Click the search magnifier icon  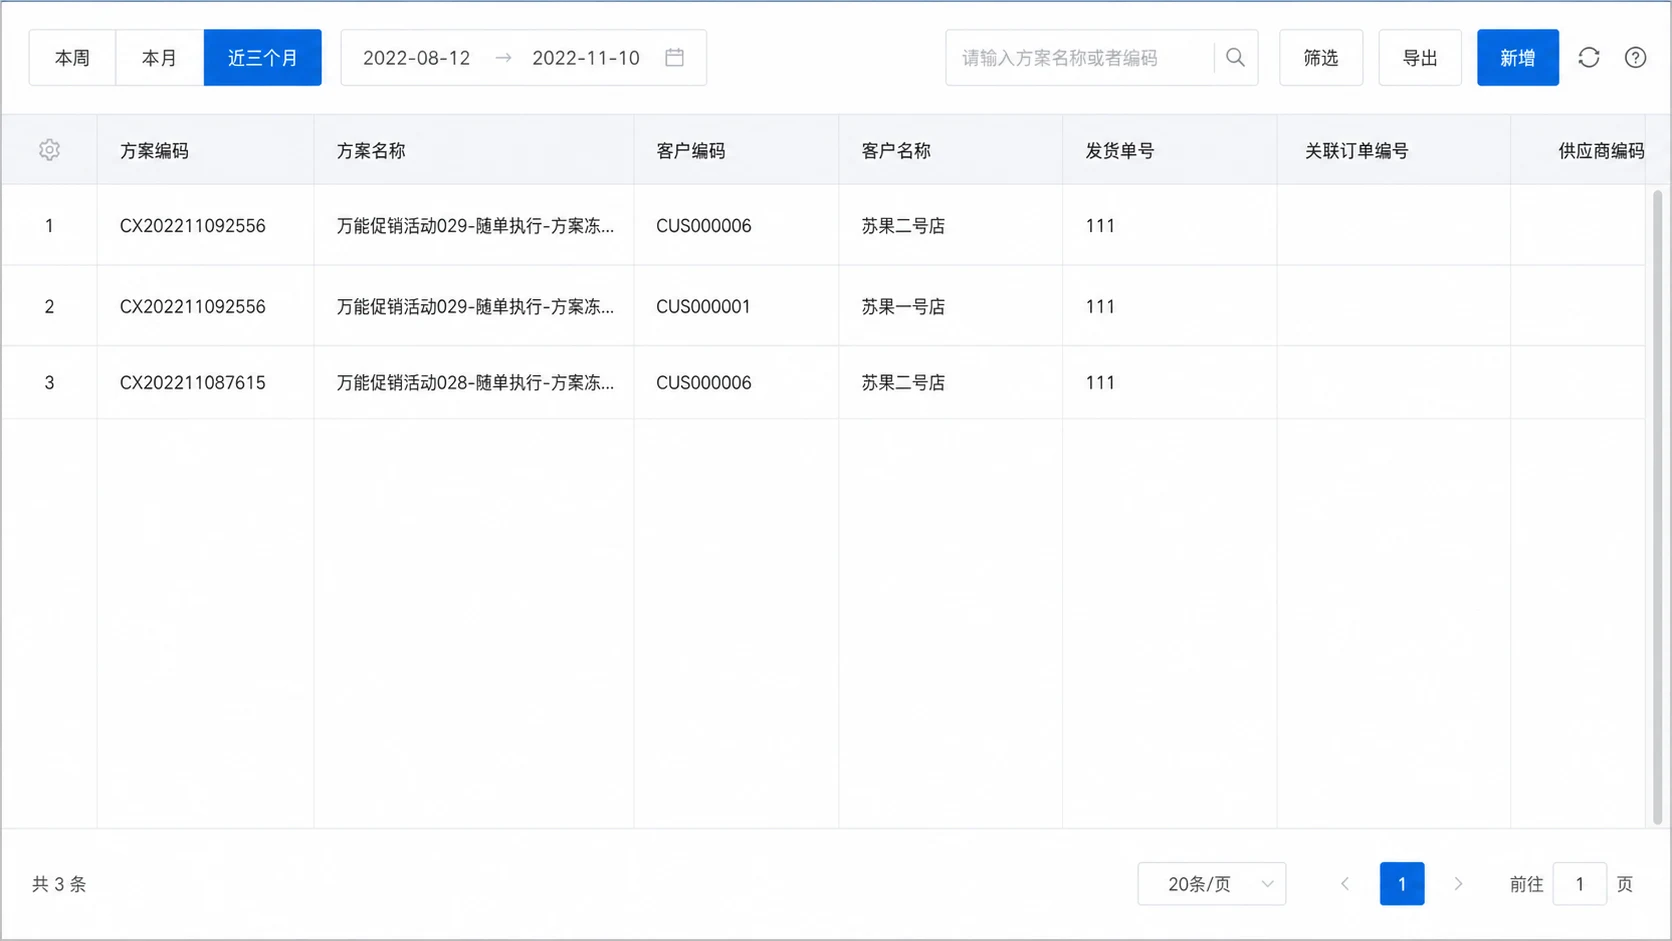(x=1235, y=58)
